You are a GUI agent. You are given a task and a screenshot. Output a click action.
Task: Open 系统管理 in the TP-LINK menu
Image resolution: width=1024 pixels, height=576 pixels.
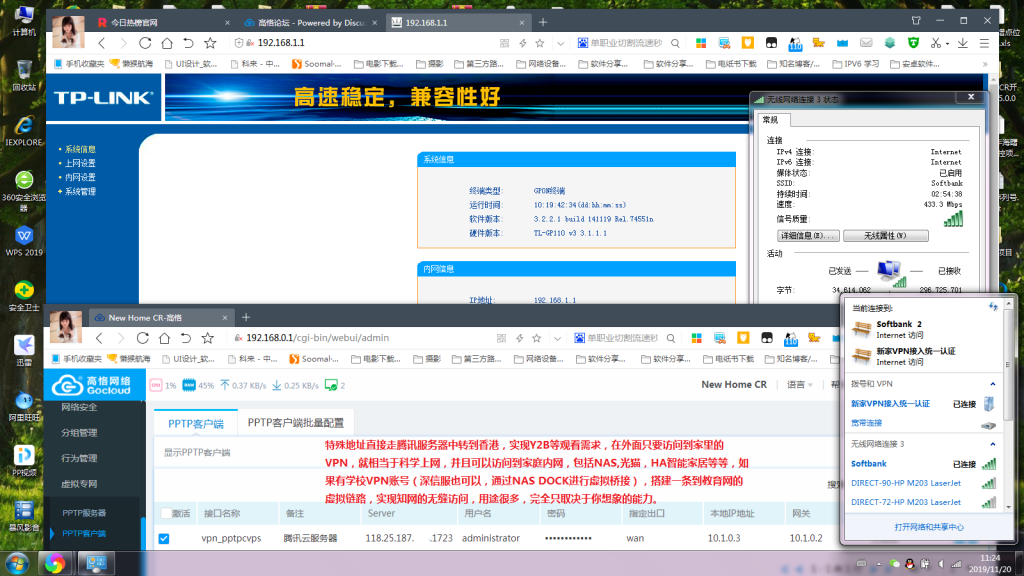click(x=80, y=191)
